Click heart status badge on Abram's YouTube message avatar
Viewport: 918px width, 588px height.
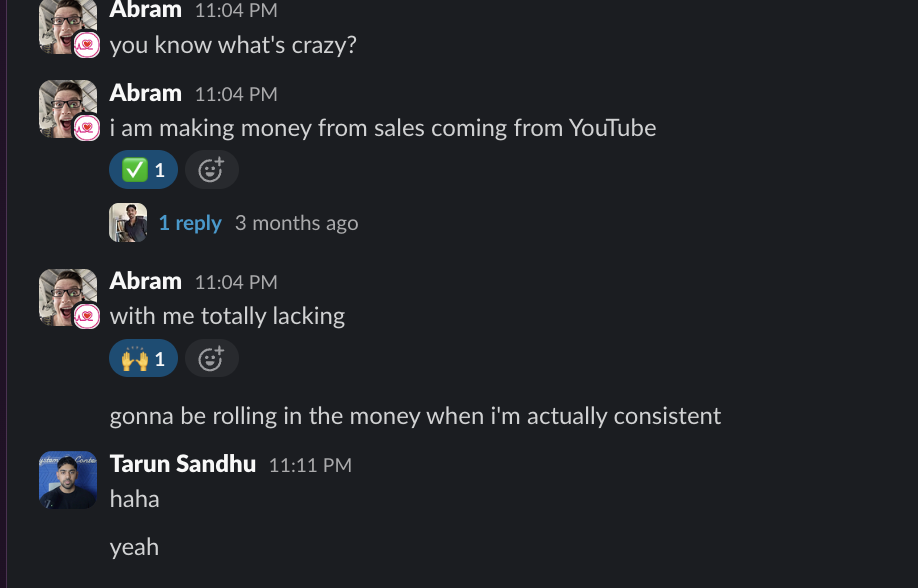(x=87, y=128)
